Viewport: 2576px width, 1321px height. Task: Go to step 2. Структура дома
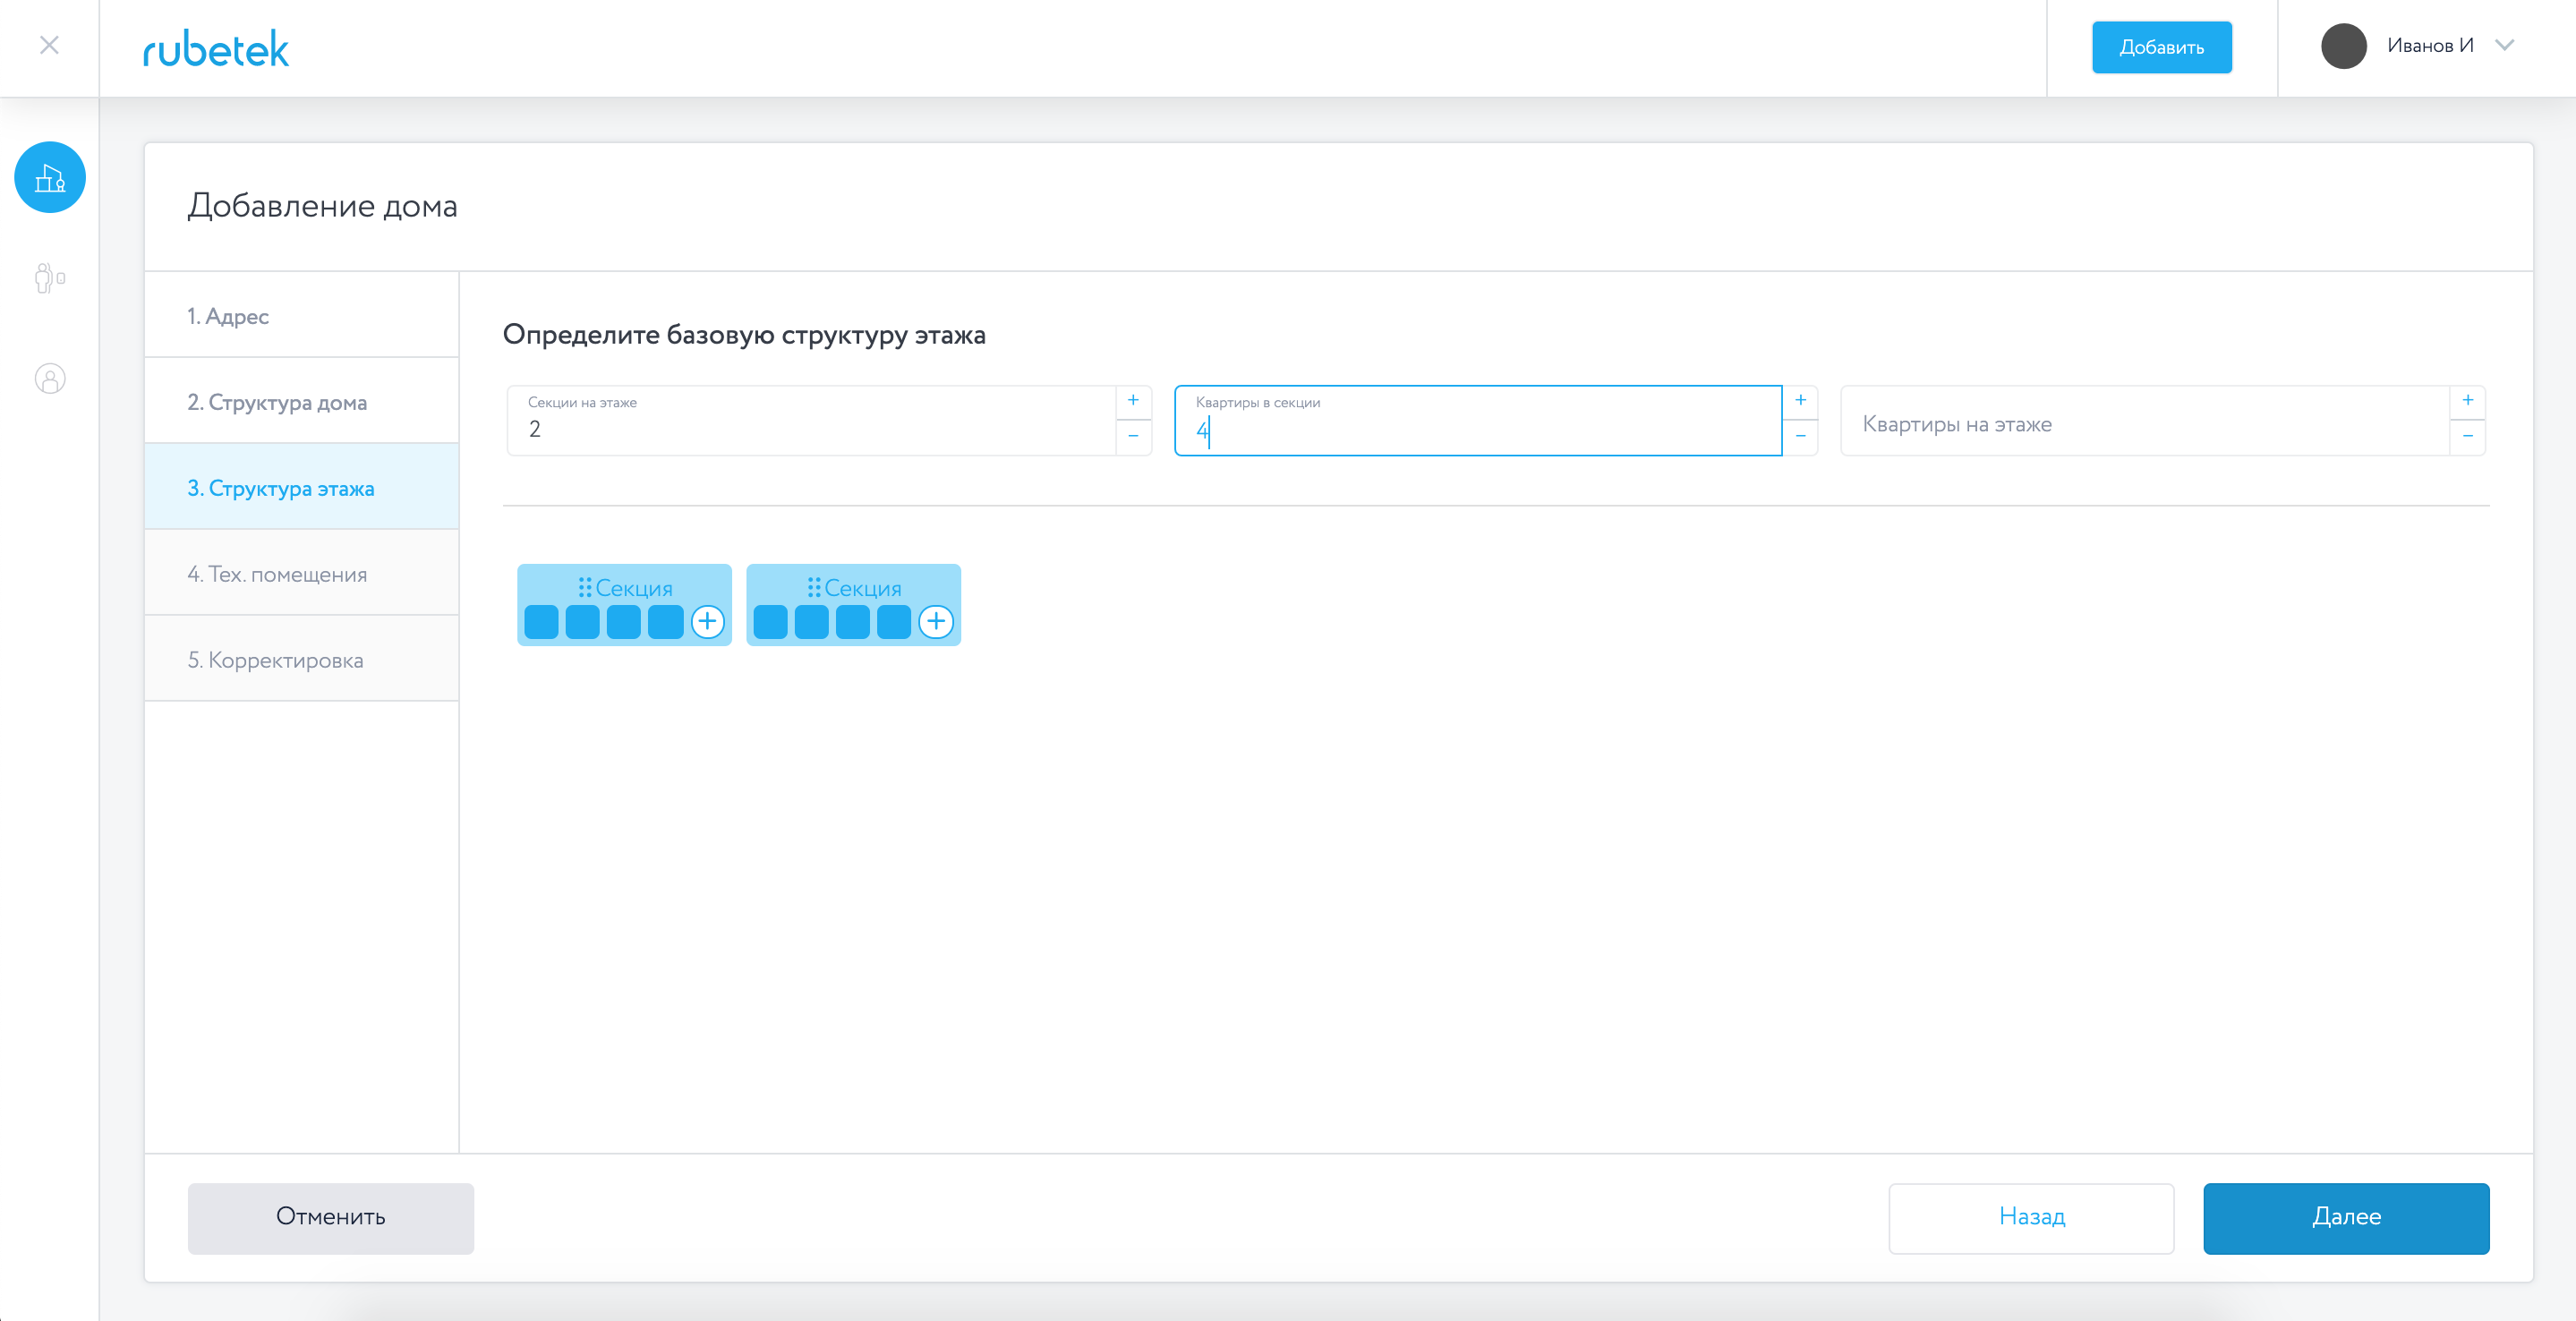pyautogui.click(x=302, y=402)
